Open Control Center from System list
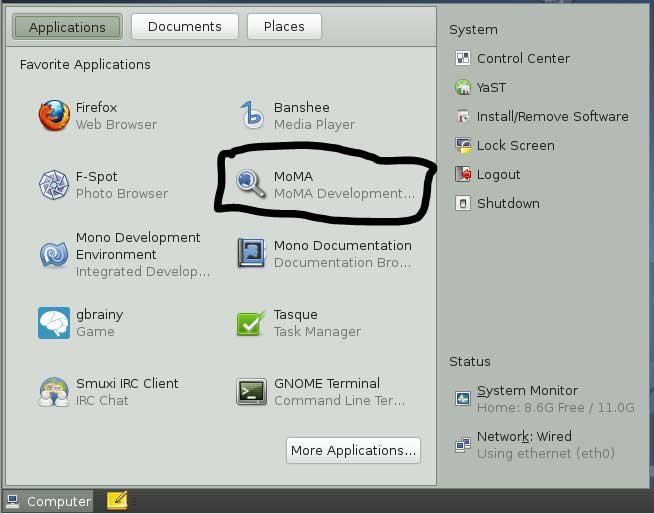The height and width of the screenshot is (514, 654). (x=523, y=59)
